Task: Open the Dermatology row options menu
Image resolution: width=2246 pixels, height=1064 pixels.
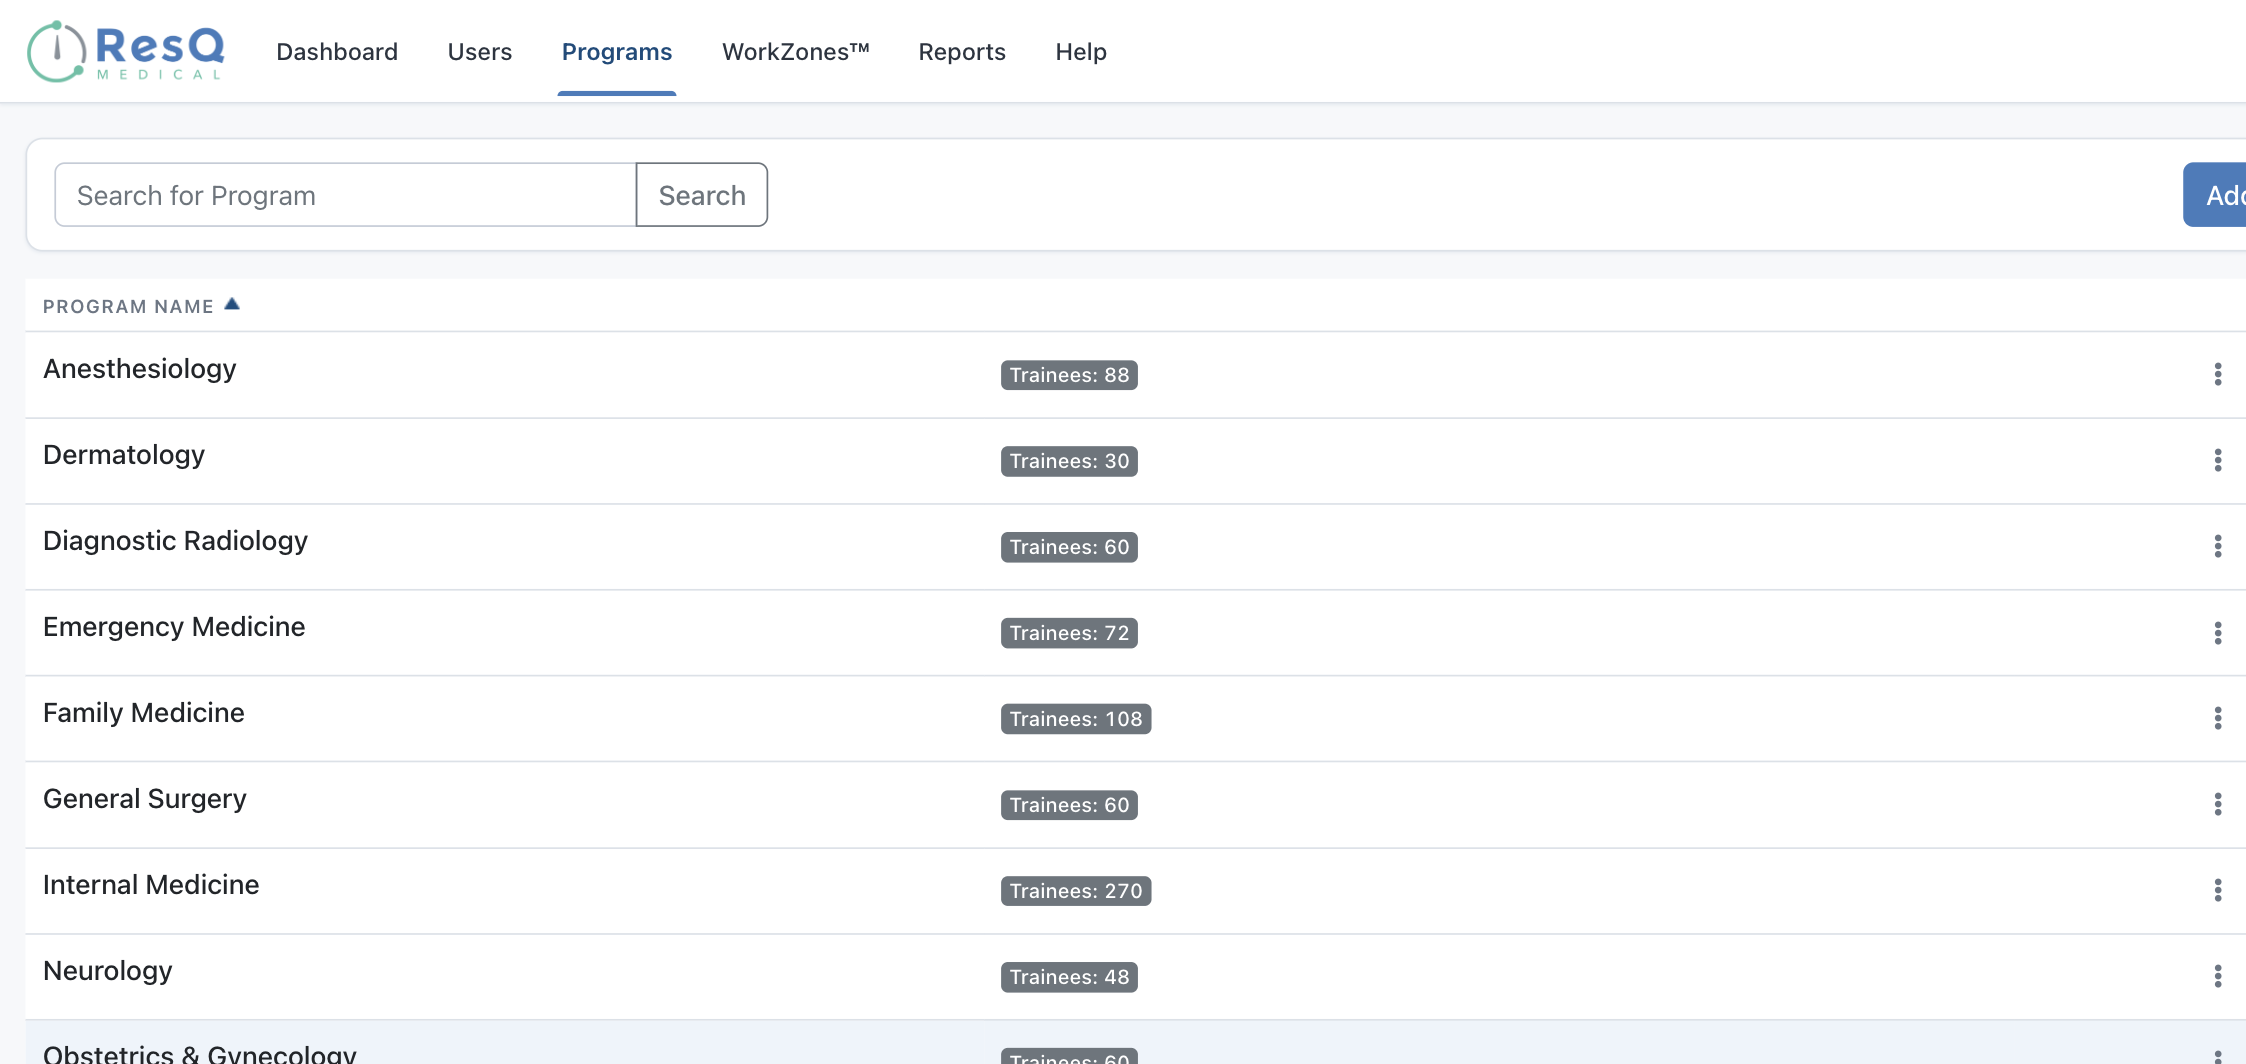Action: tap(2218, 460)
